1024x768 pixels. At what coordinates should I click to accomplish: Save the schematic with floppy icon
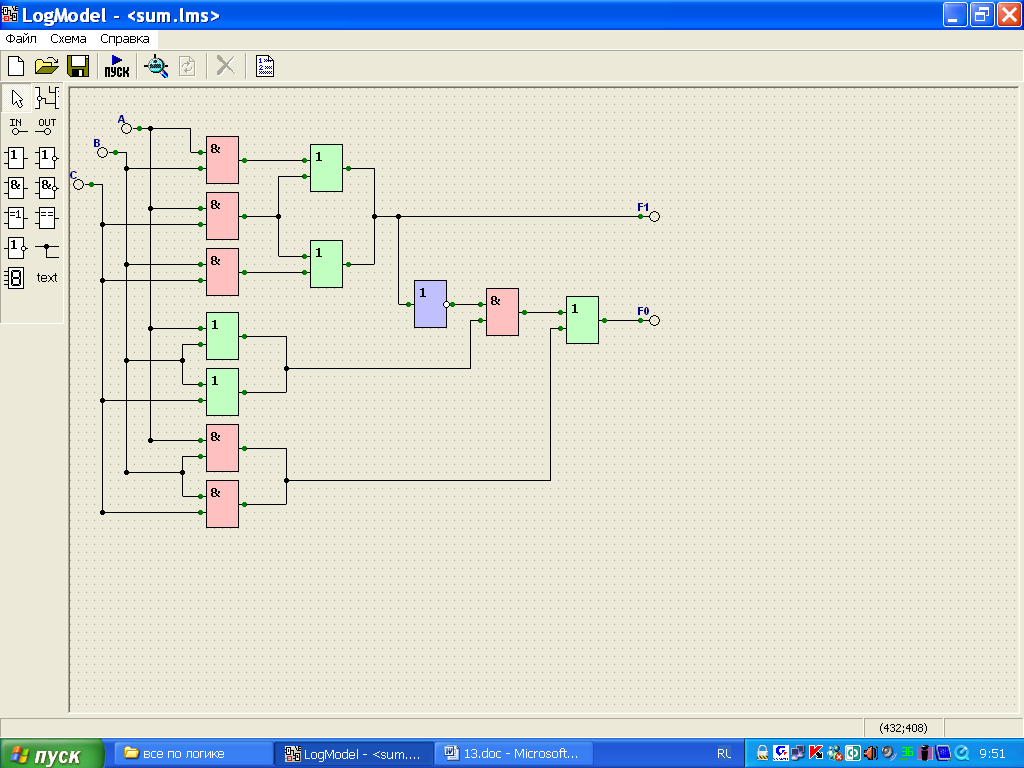(78, 66)
